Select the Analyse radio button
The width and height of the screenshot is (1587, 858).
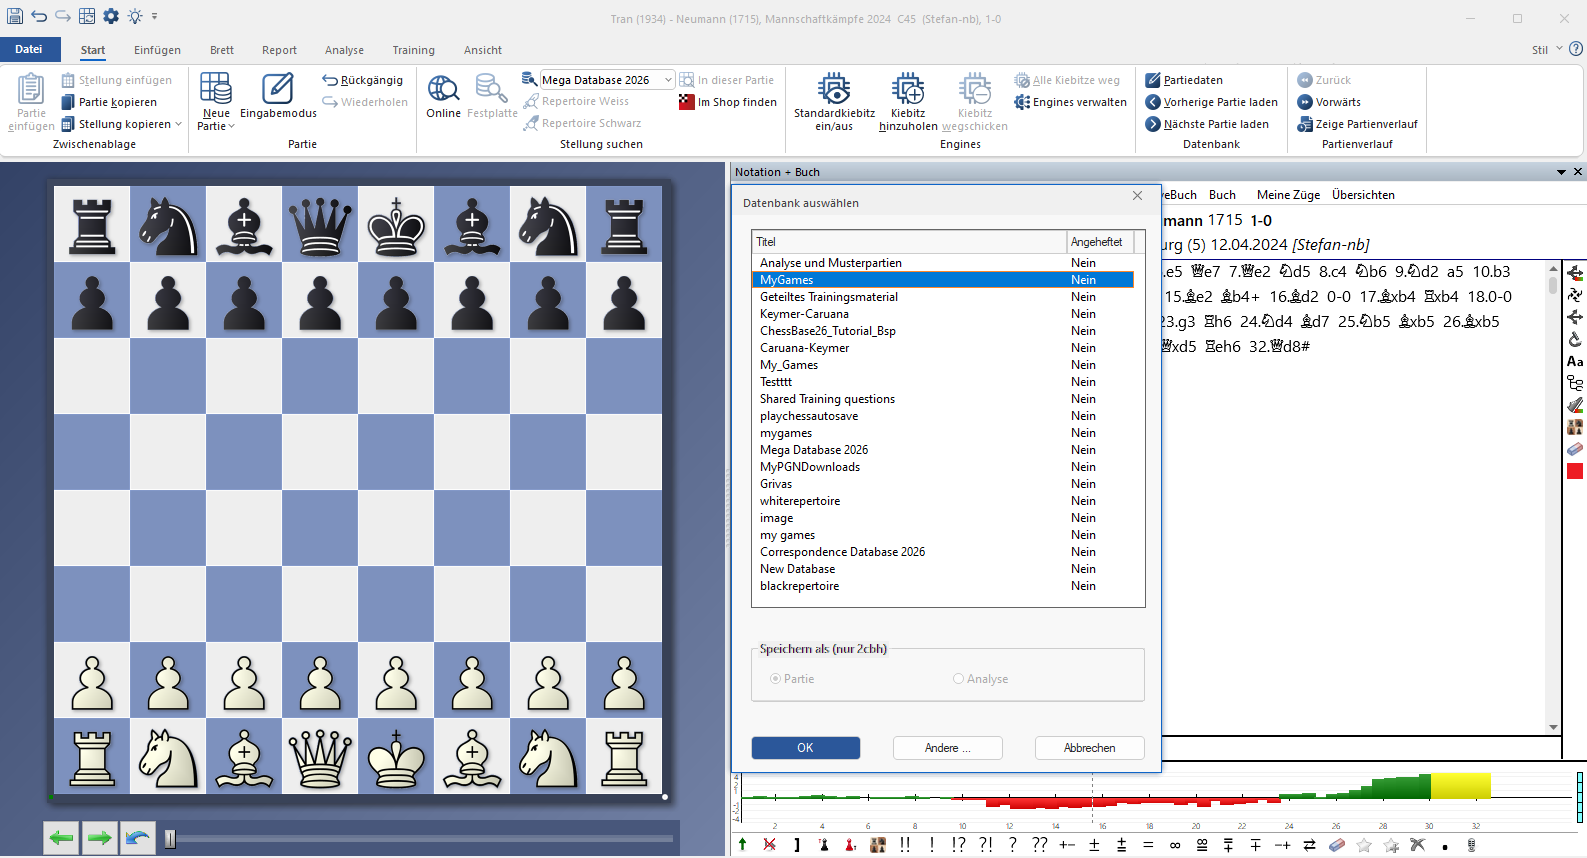[x=958, y=679]
